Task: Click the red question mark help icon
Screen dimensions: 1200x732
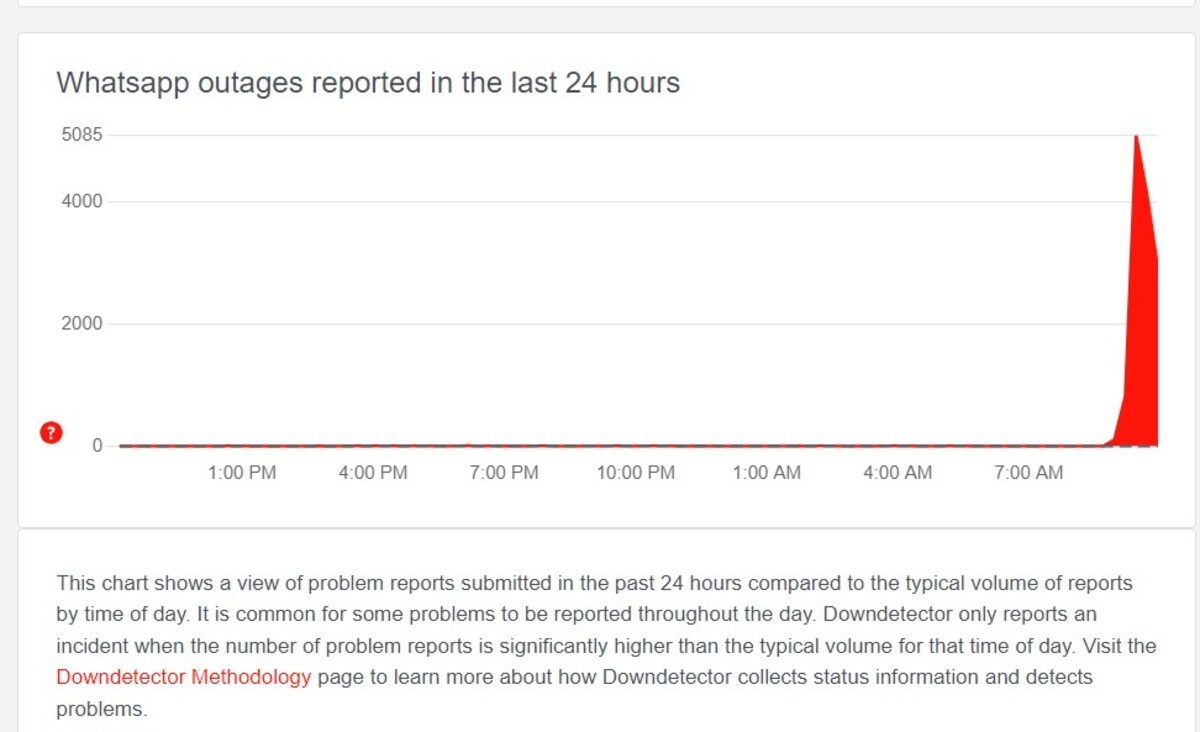Action: pyautogui.click(x=50, y=433)
